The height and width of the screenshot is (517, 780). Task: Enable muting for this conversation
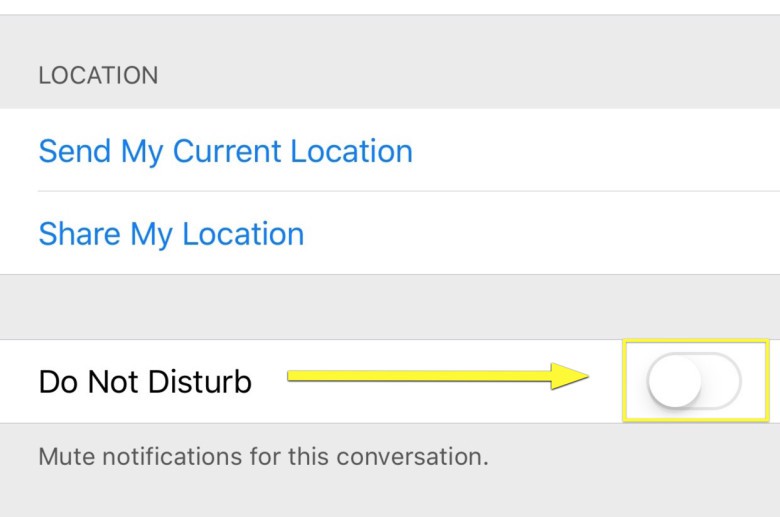click(x=694, y=381)
